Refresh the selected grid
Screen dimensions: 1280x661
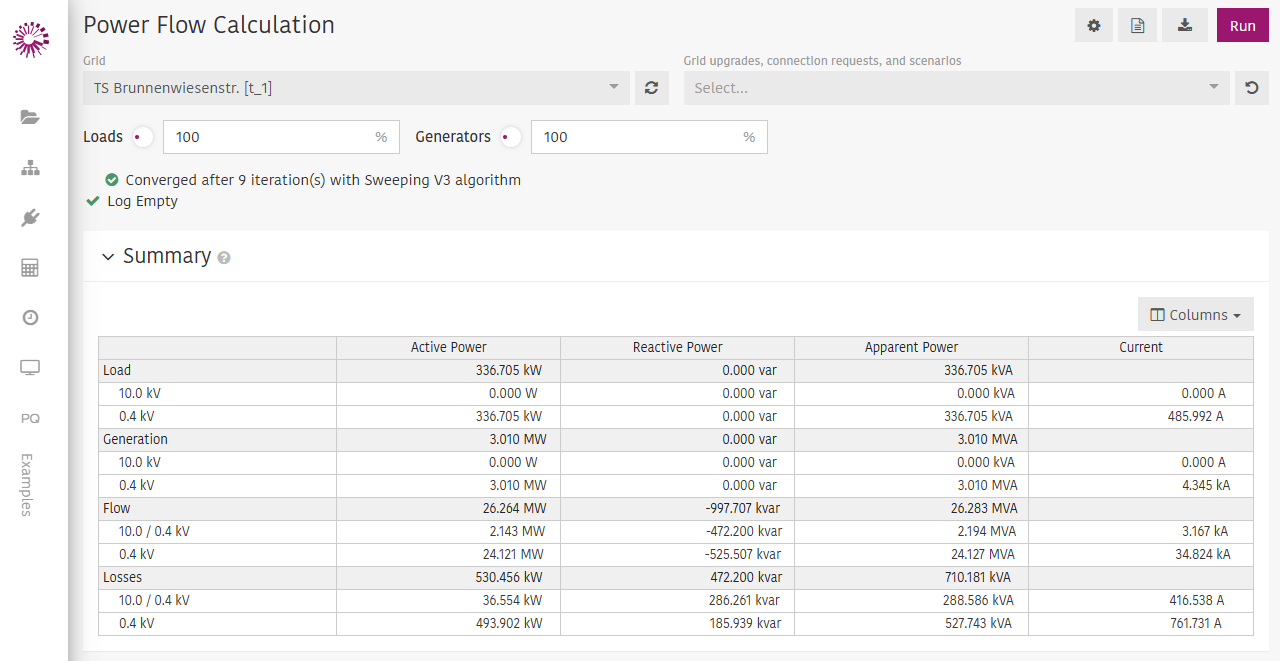tap(651, 88)
